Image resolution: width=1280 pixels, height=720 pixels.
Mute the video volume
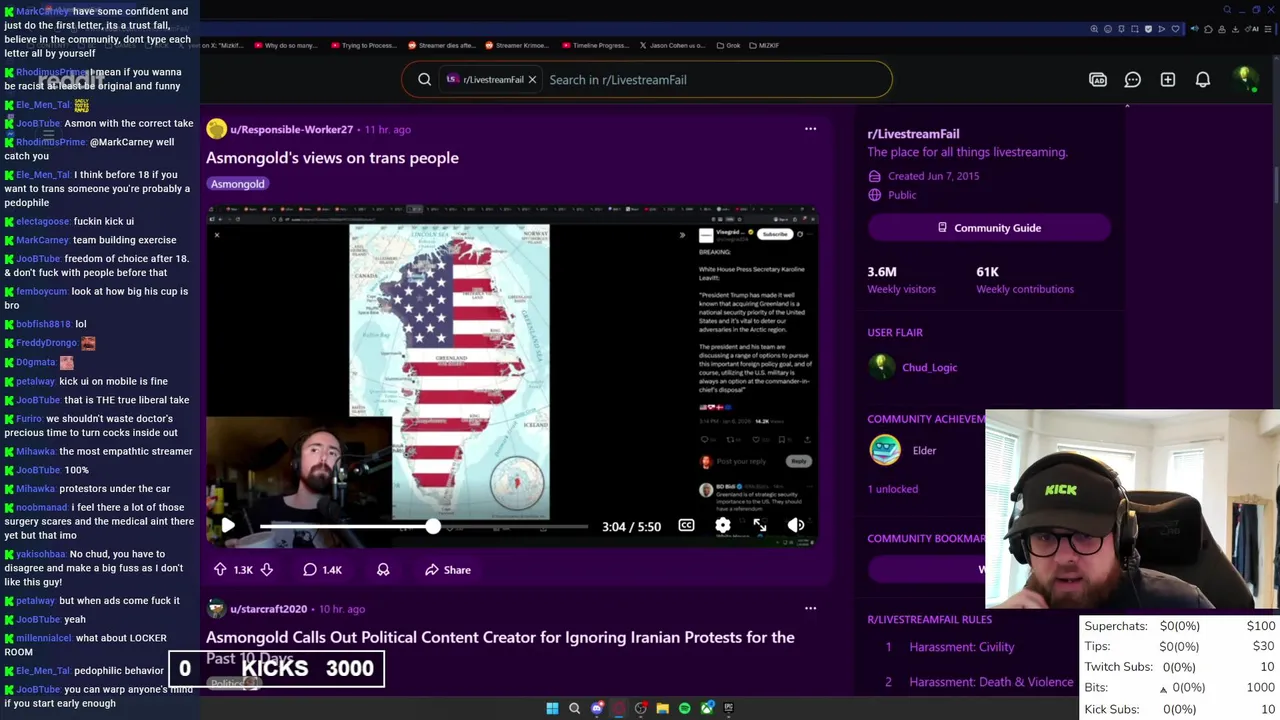[796, 526]
